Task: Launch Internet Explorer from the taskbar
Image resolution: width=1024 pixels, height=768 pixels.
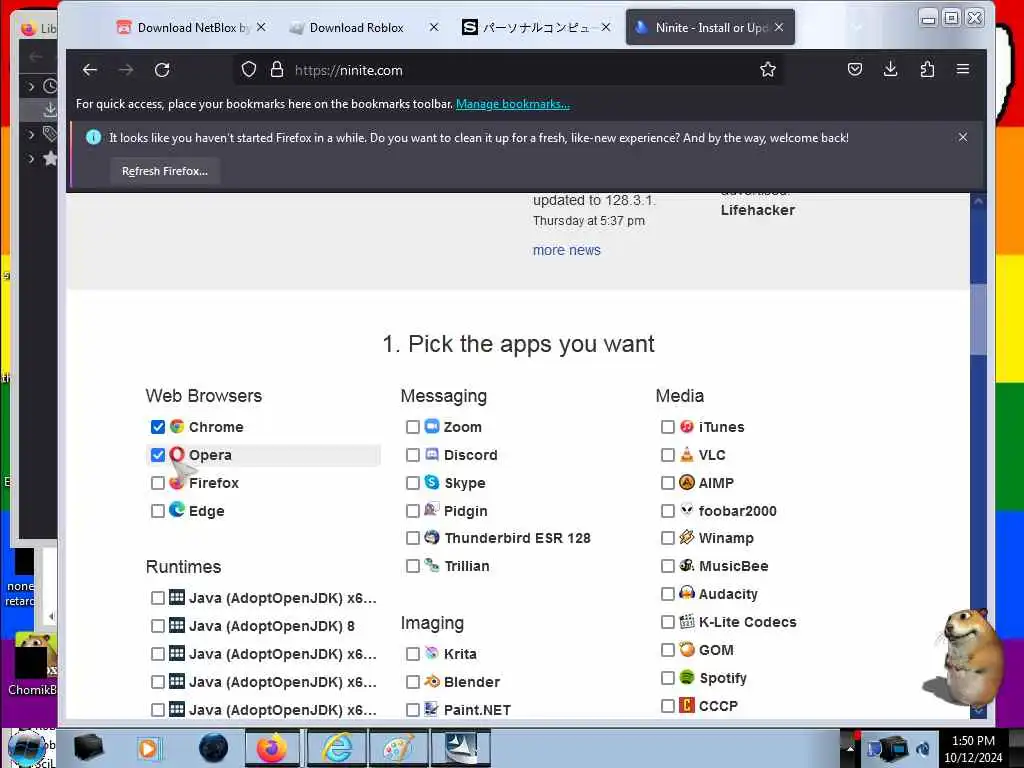Action: [x=336, y=748]
